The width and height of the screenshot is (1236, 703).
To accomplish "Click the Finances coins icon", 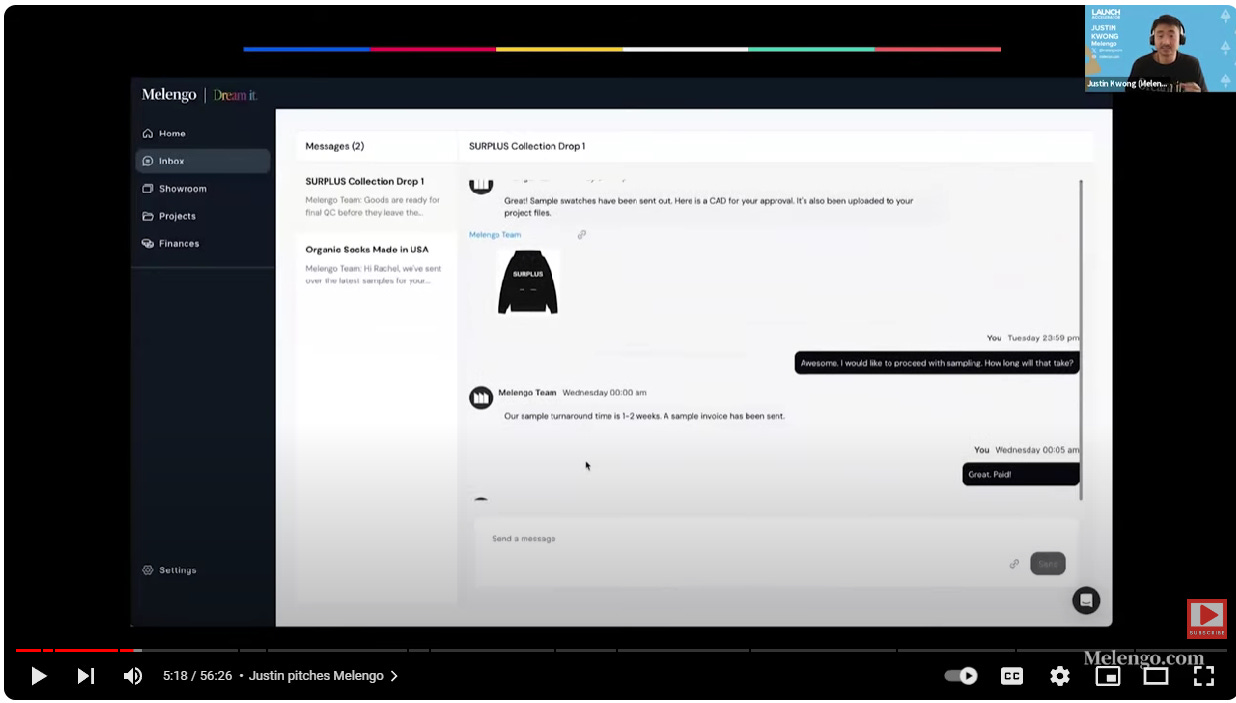I will click(148, 243).
